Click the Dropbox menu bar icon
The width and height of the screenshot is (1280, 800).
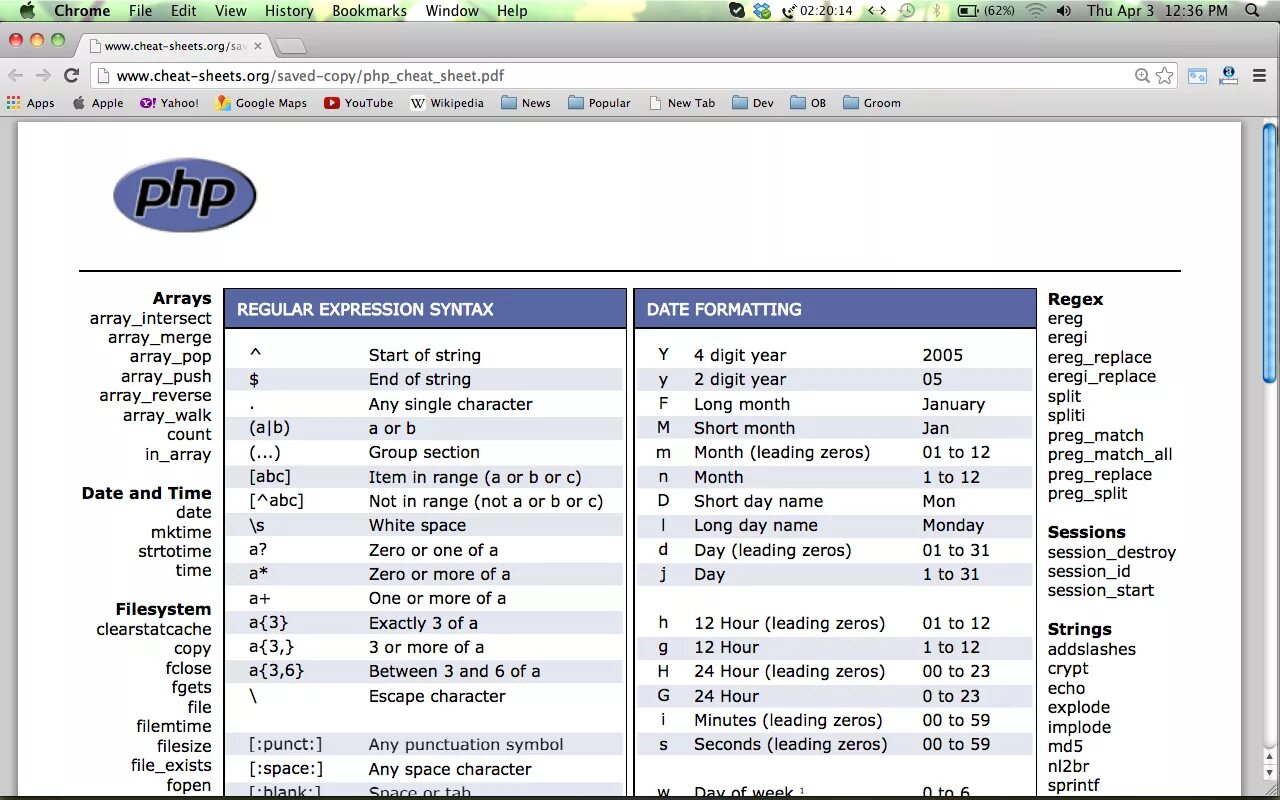763,11
